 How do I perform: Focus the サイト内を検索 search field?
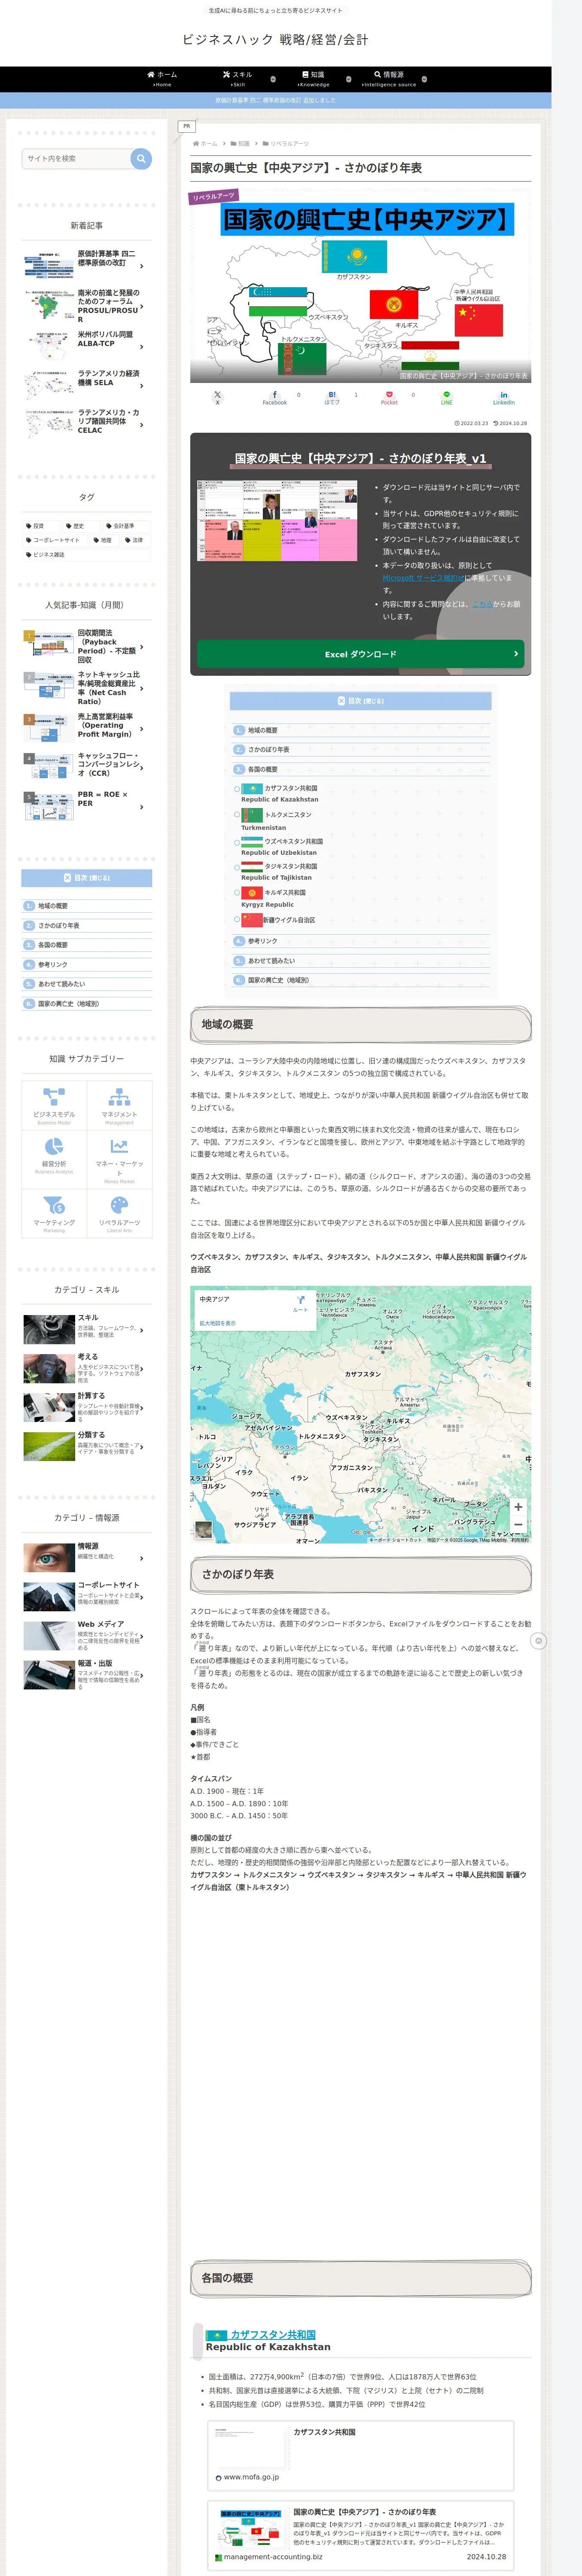[76, 158]
